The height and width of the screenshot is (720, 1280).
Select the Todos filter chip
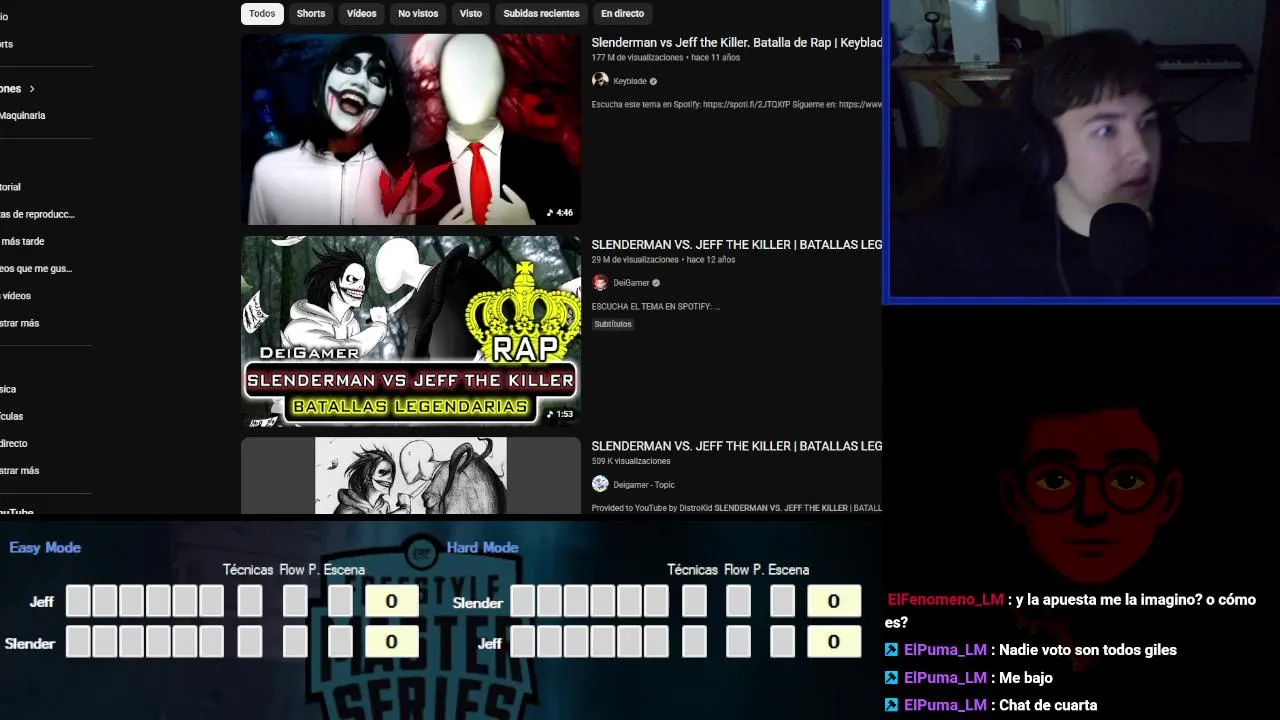(262, 13)
